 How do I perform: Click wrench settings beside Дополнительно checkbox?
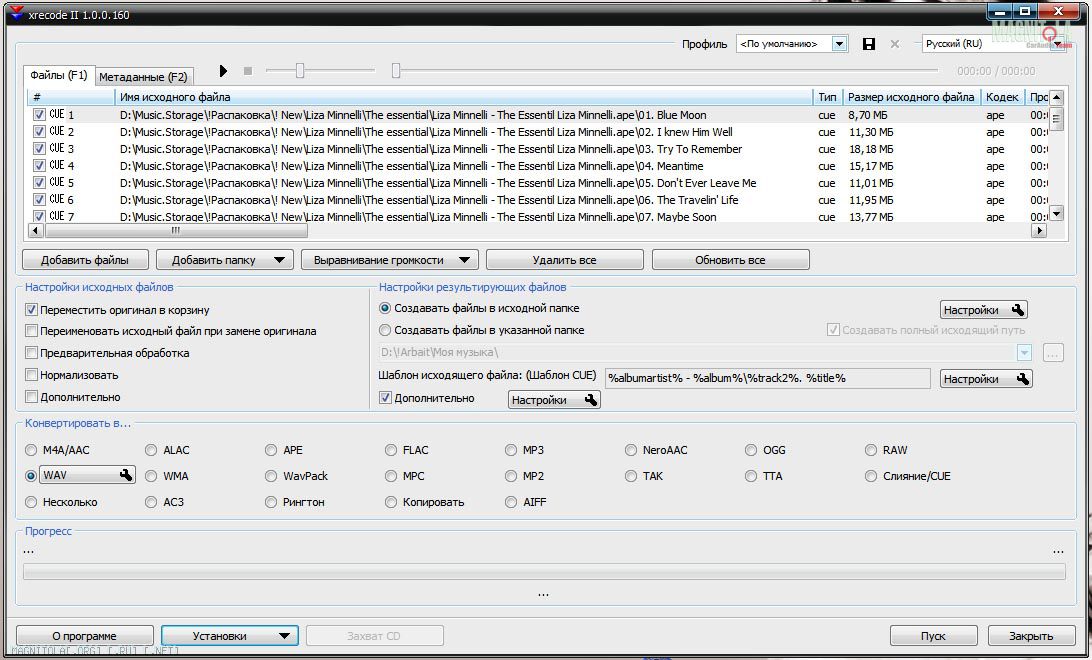tap(590, 400)
